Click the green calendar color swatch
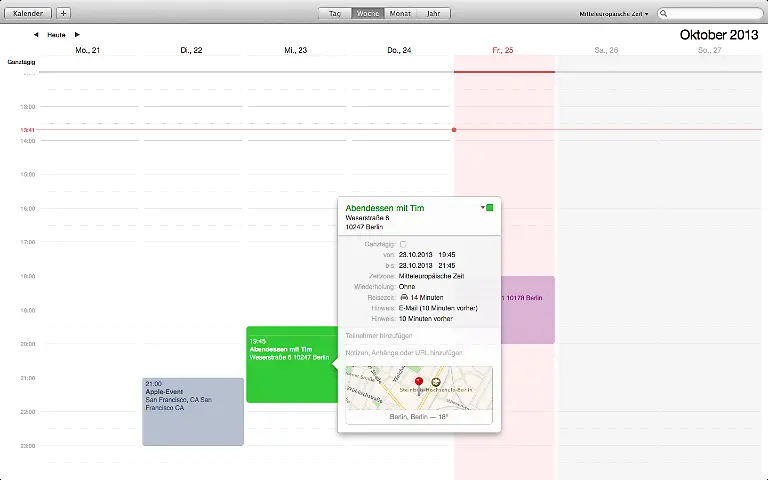 (489, 208)
